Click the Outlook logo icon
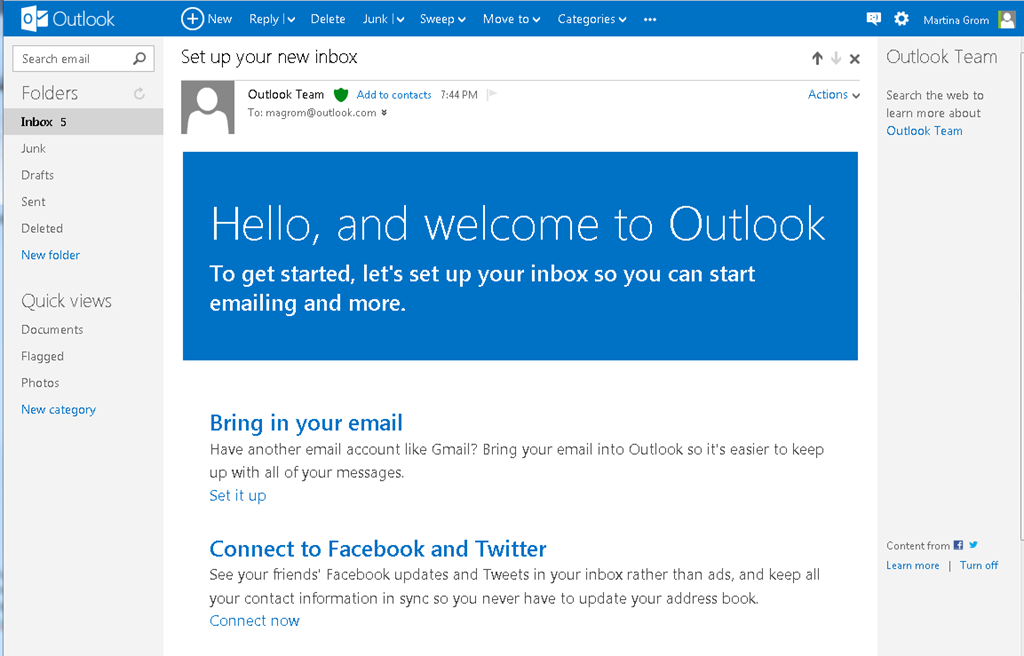The height and width of the screenshot is (656, 1024). (x=35, y=19)
